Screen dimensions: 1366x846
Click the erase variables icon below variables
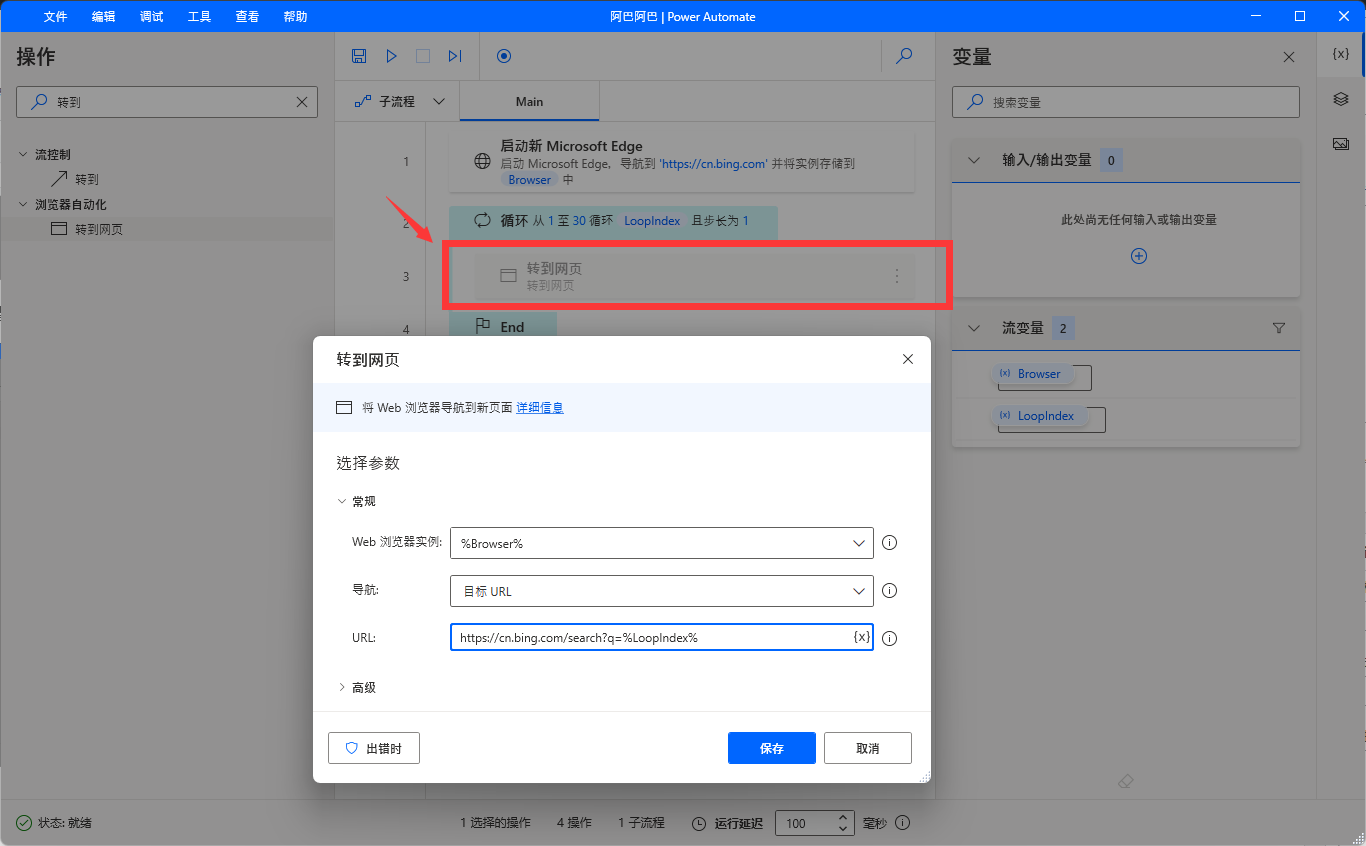coord(1126,782)
